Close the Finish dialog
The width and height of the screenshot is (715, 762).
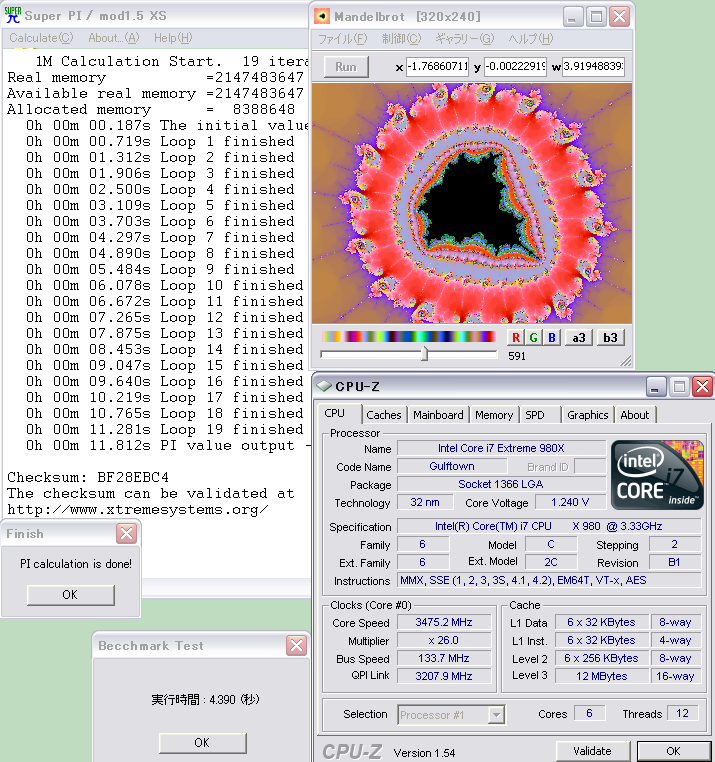pyautogui.click(x=126, y=534)
